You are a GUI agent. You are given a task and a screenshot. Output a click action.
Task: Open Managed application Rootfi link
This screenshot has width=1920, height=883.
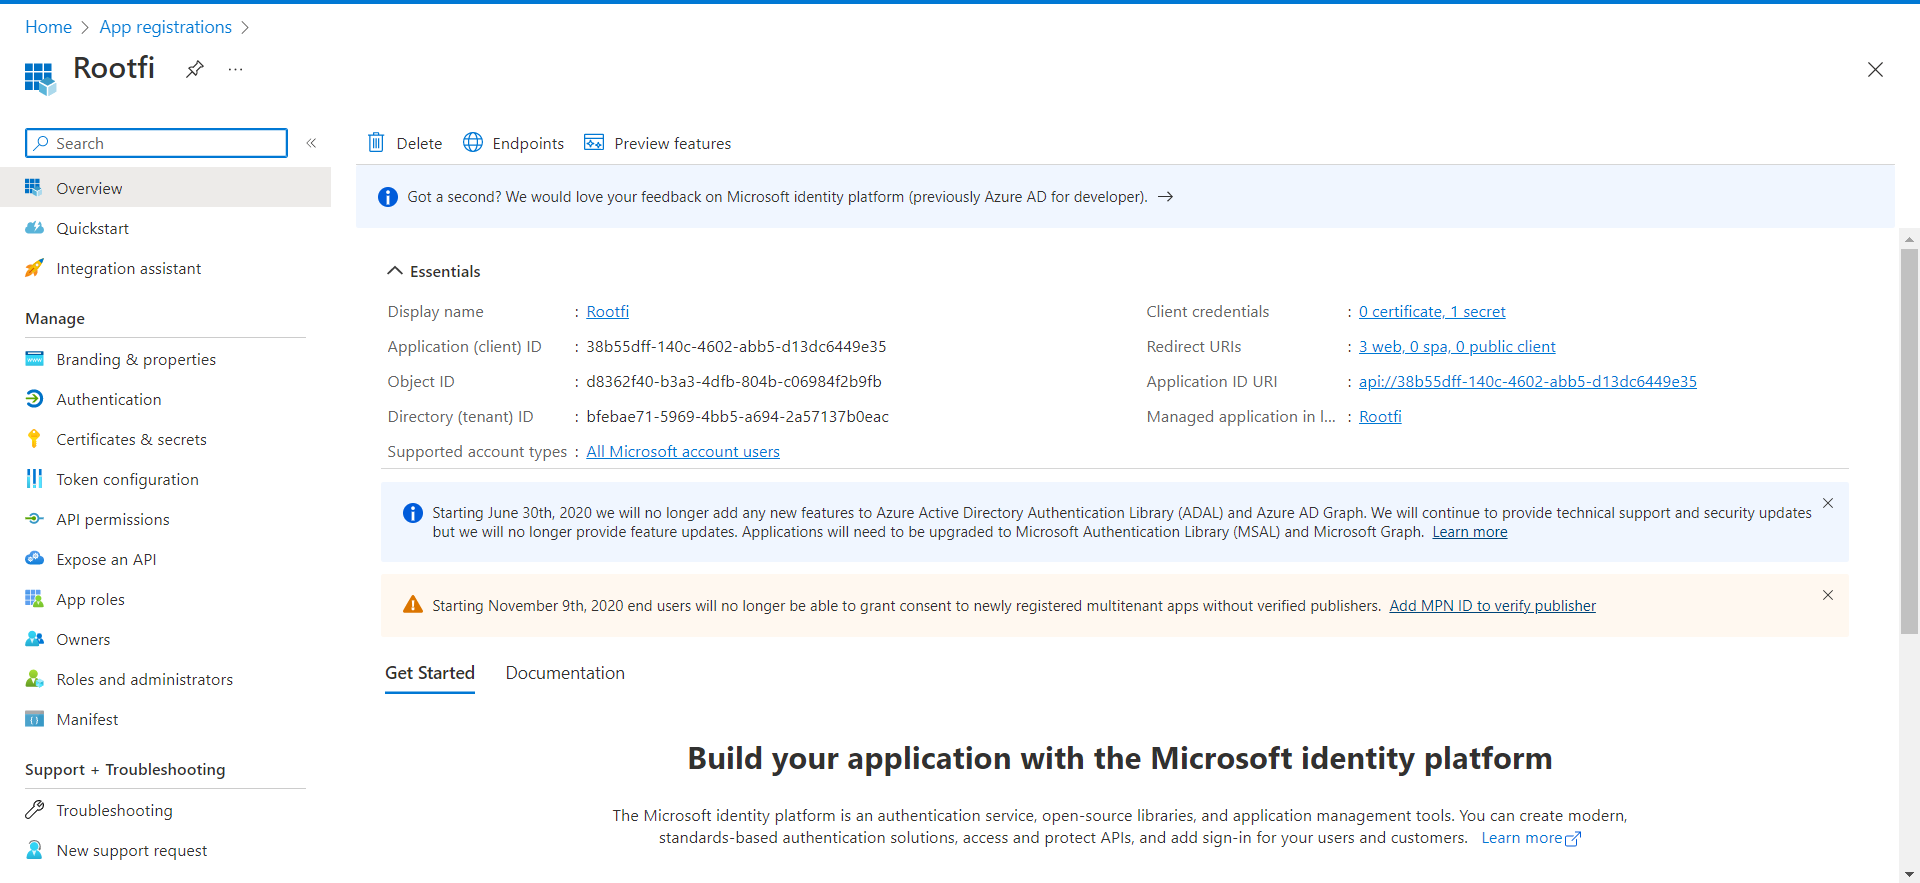pos(1380,417)
